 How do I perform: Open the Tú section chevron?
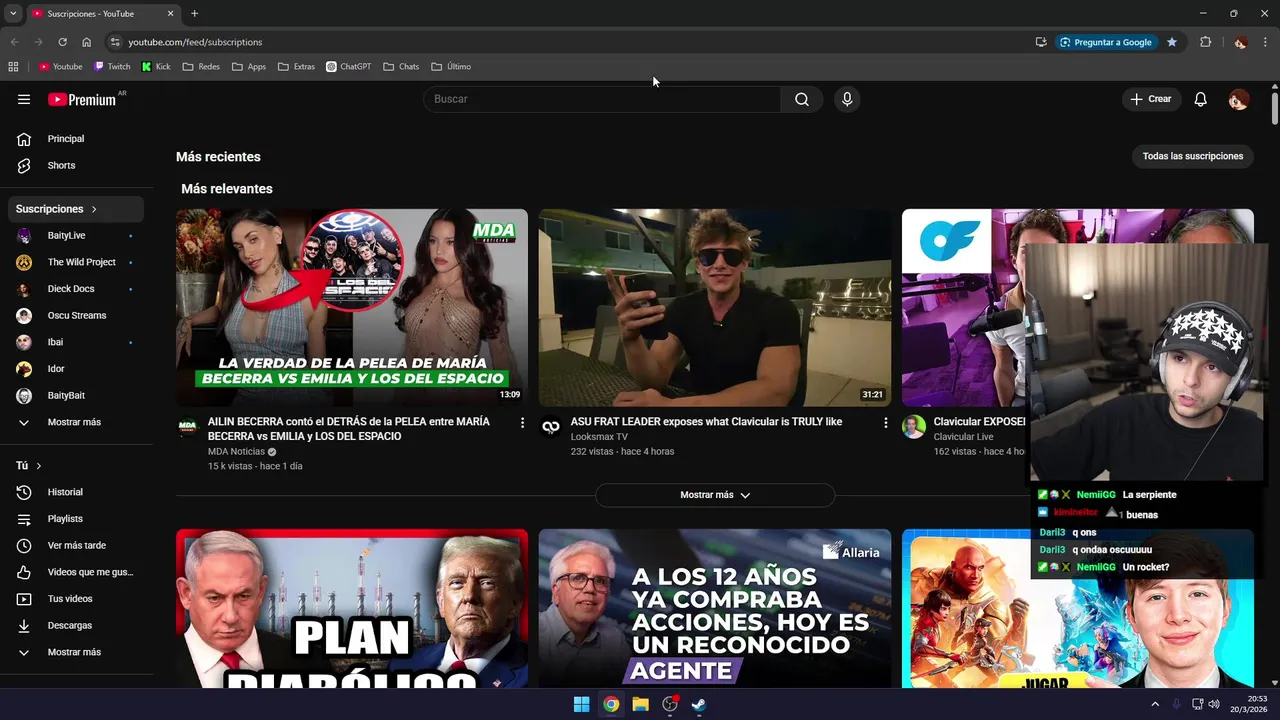(39, 466)
